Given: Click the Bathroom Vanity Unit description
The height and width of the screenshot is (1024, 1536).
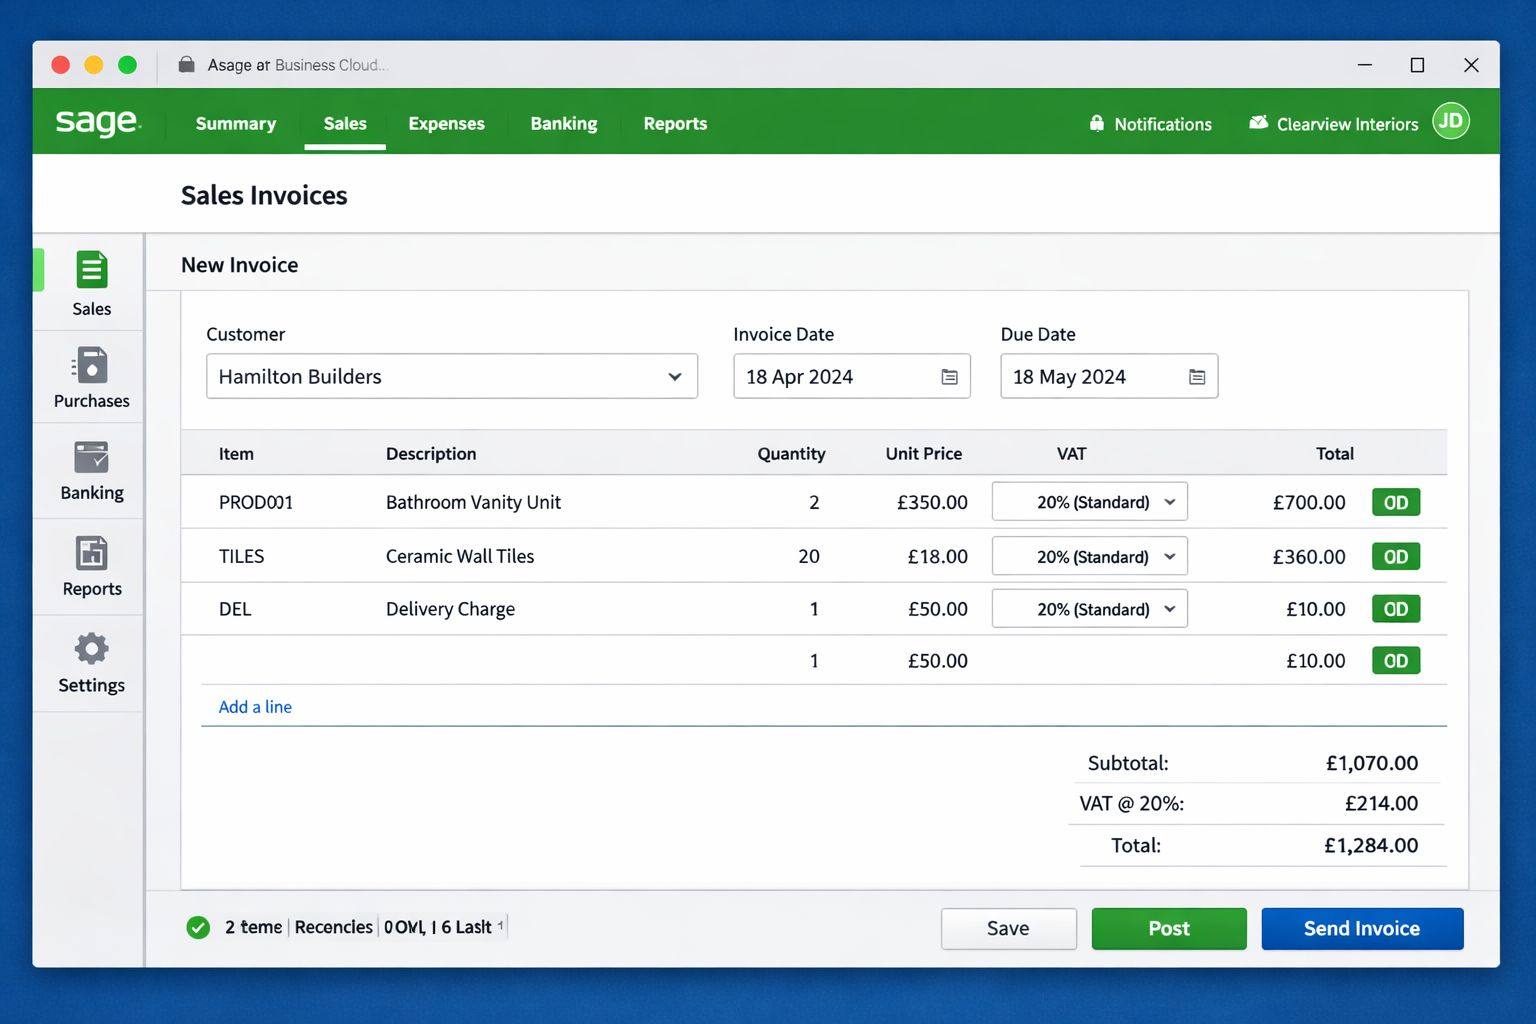Looking at the screenshot, I should (473, 502).
